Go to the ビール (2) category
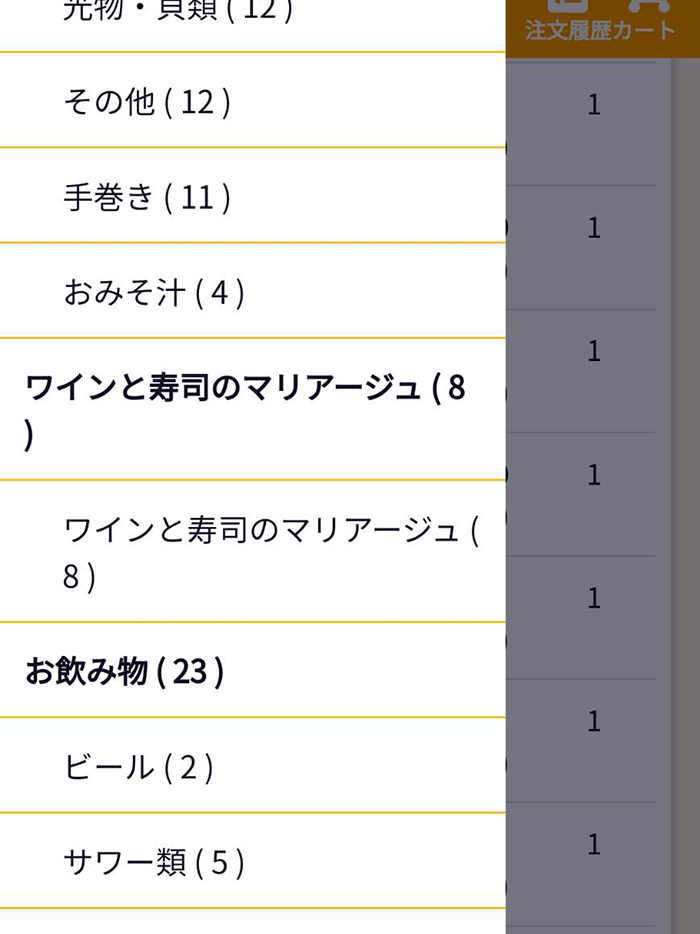 pyautogui.click(x=138, y=767)
